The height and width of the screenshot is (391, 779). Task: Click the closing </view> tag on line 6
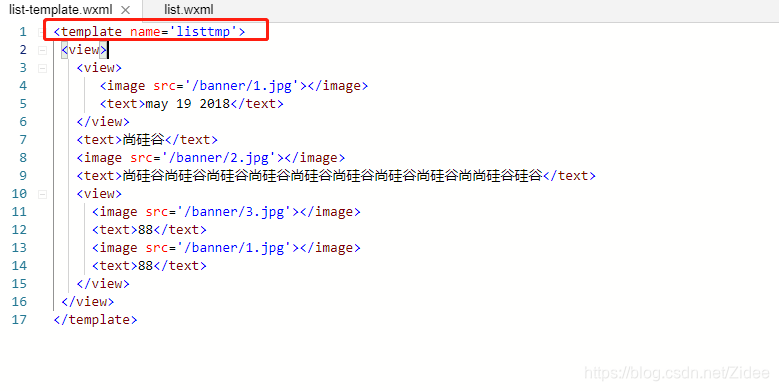point(103,122)
